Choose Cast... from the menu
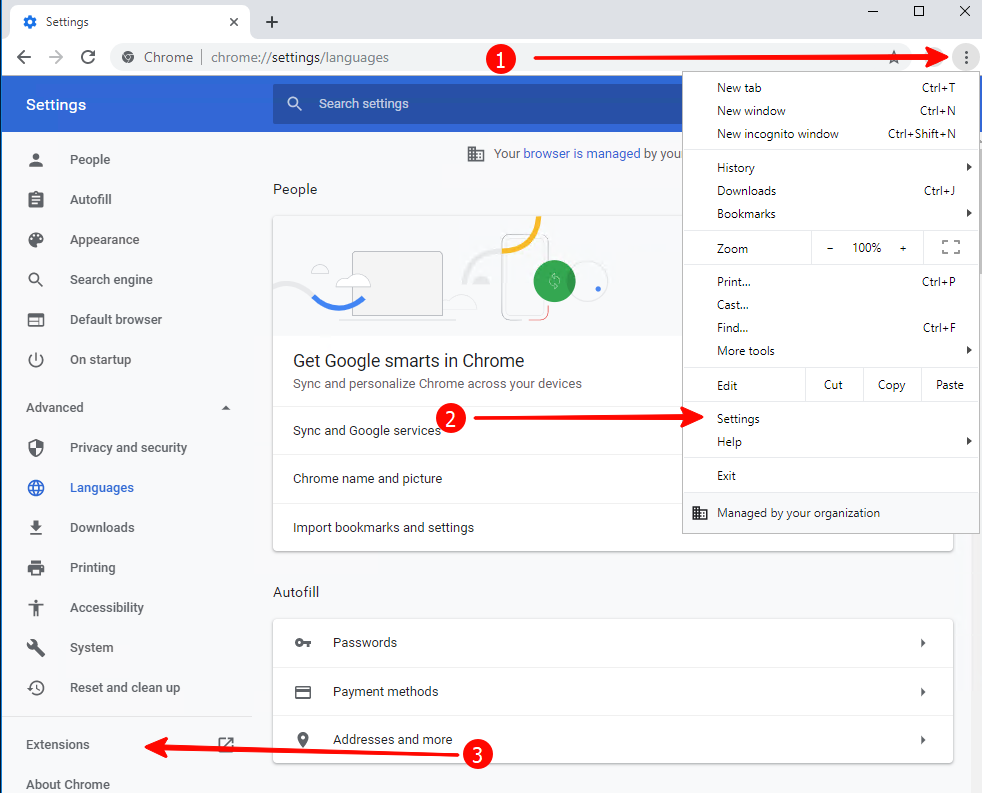 [x=830, y=304]
